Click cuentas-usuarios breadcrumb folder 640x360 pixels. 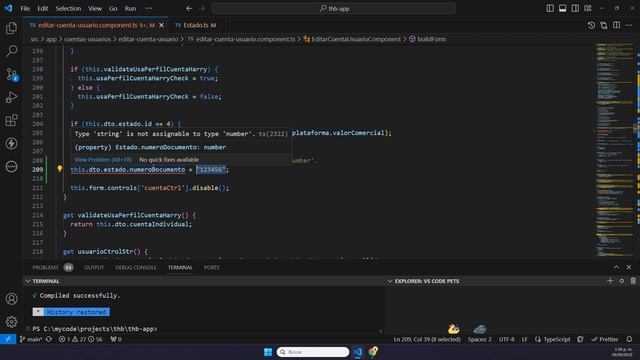pyautogui.click(x=87, y=39)
